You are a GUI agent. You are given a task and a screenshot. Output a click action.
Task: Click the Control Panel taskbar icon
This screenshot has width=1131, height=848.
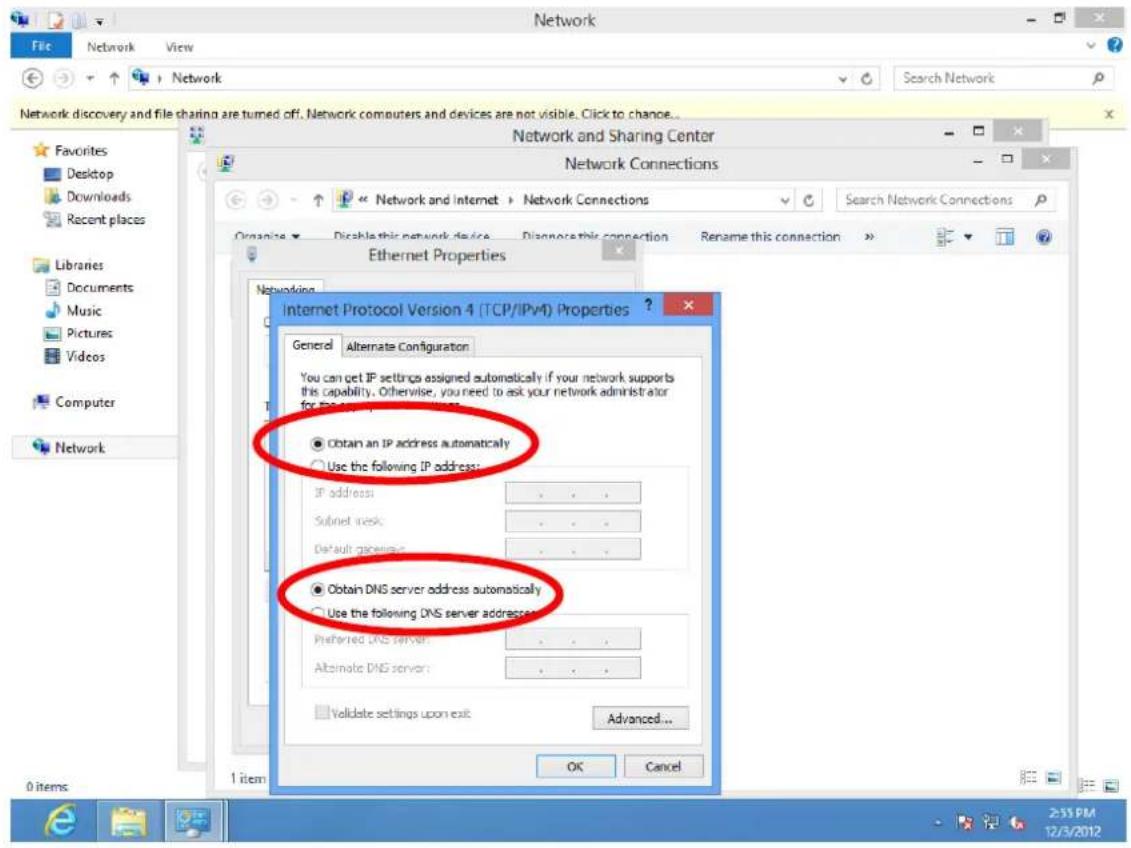coord(193,821)
